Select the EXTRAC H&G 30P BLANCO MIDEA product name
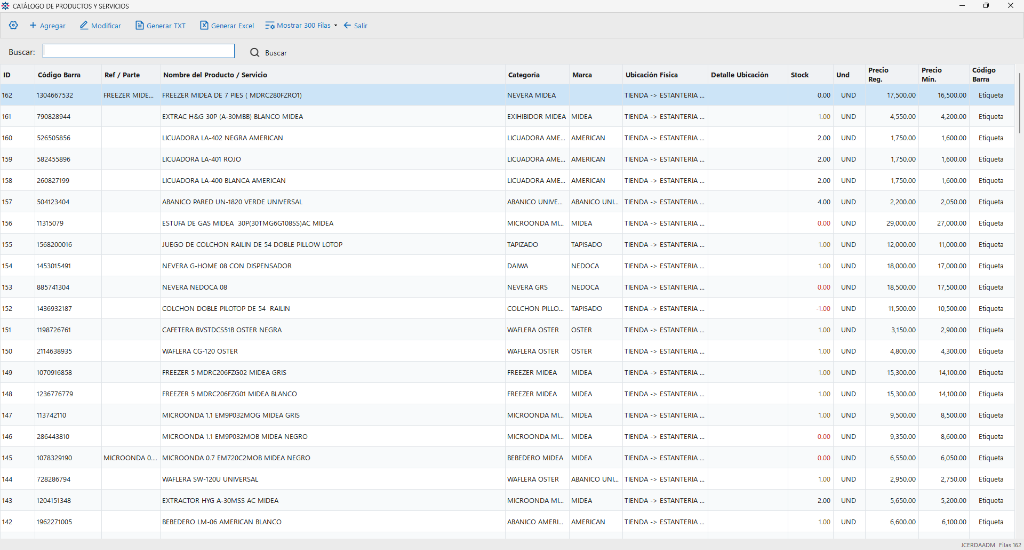 [x=232, y=116]
